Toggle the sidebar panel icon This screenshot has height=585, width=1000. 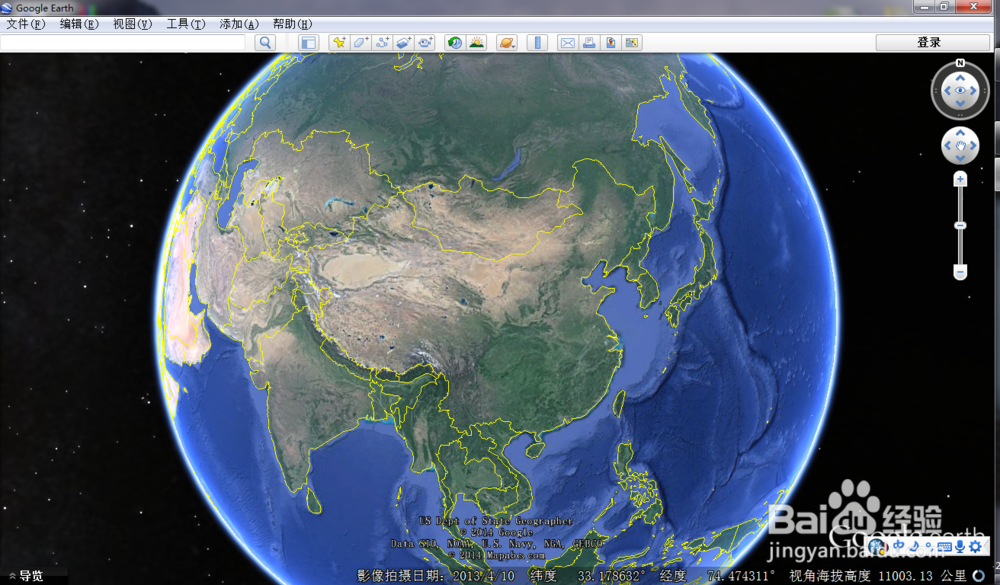pyautogui.click(x=309, y=43)
